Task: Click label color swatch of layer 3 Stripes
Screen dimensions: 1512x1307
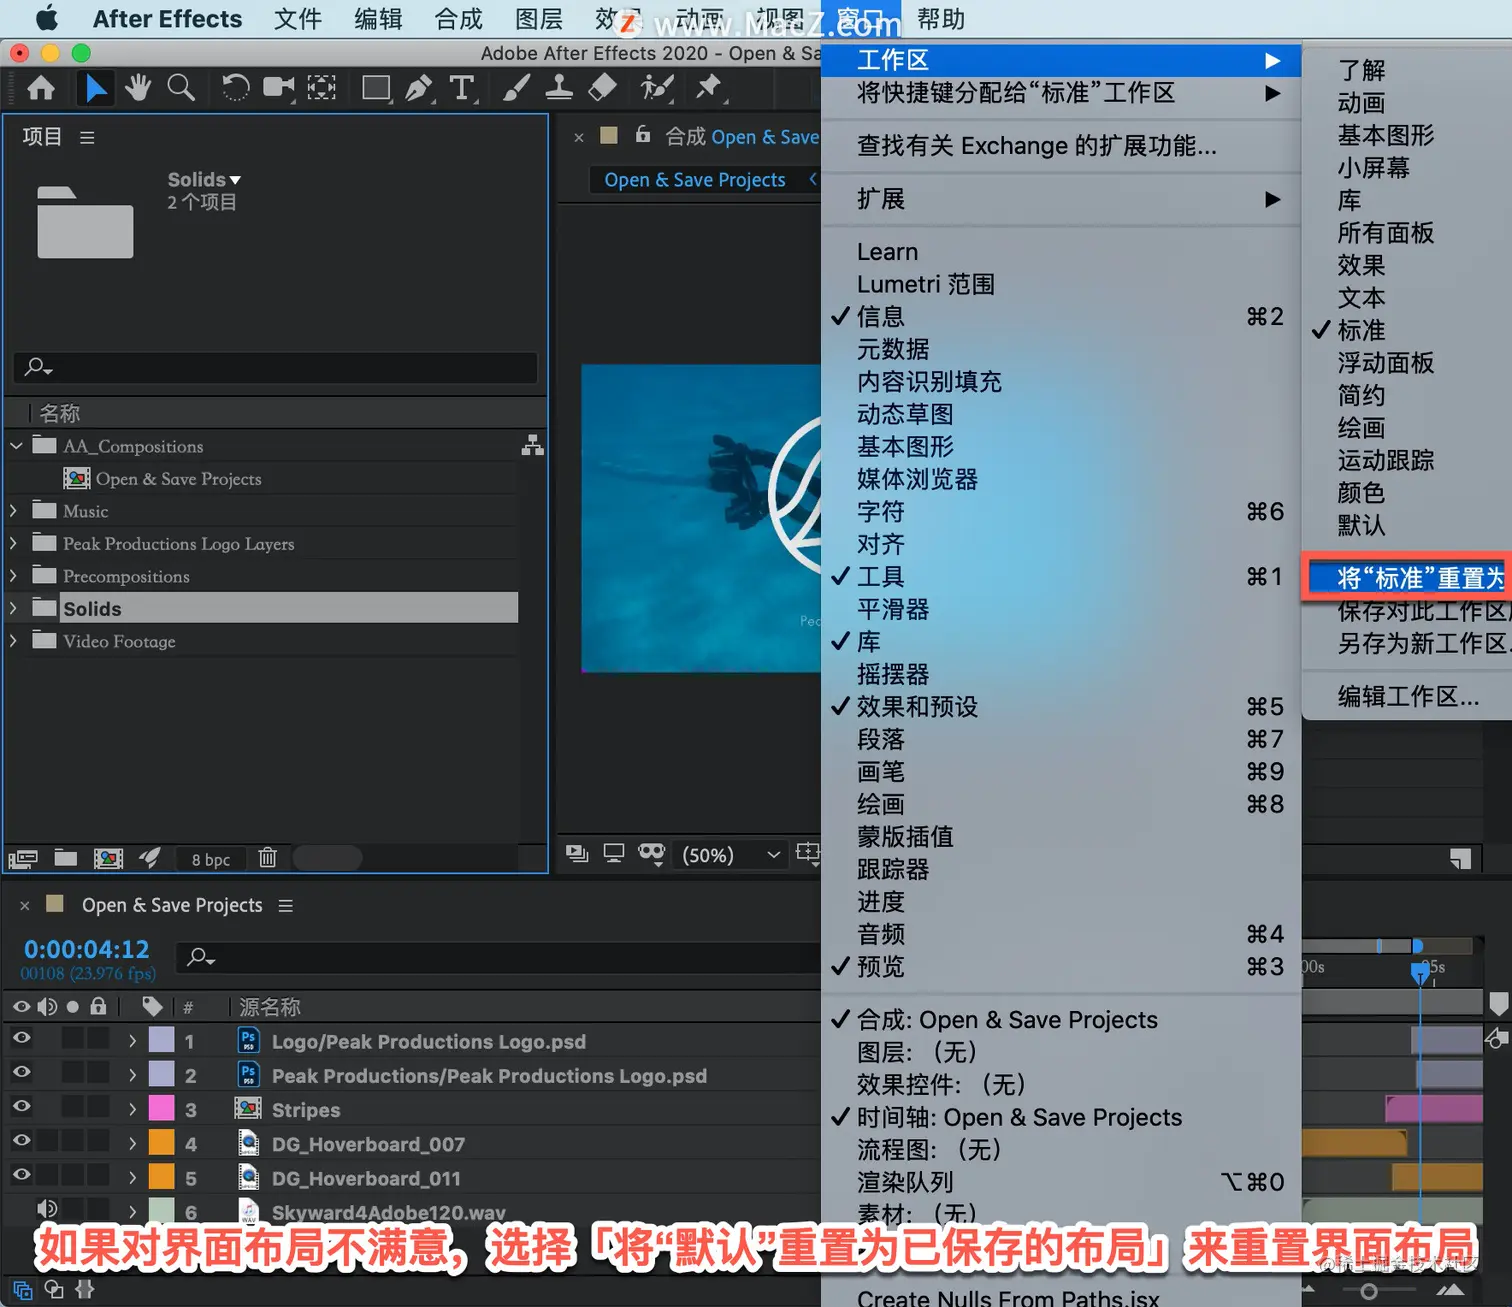Action: (x=161, y=1108)
